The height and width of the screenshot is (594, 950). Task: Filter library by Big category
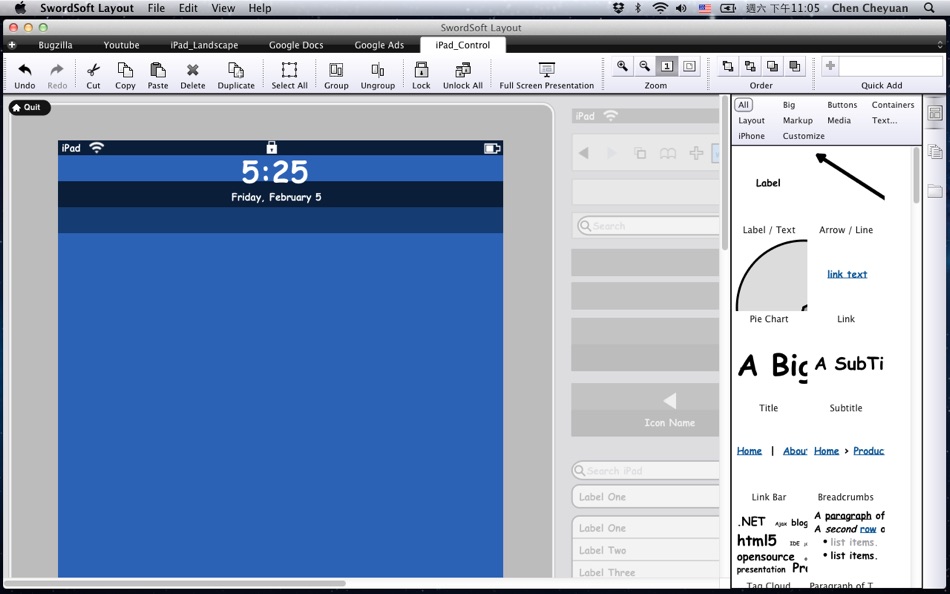pos(789,105)
